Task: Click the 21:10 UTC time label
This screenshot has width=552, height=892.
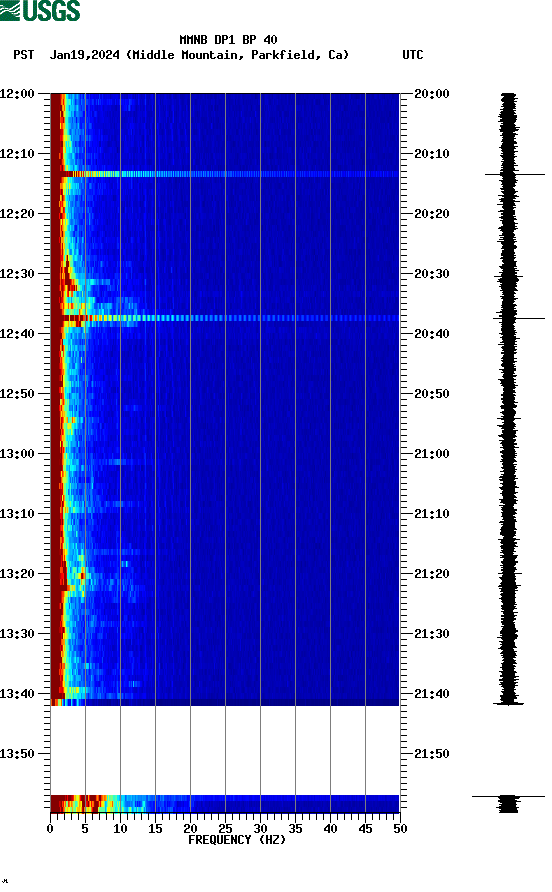Action: [x=432, y=514]
